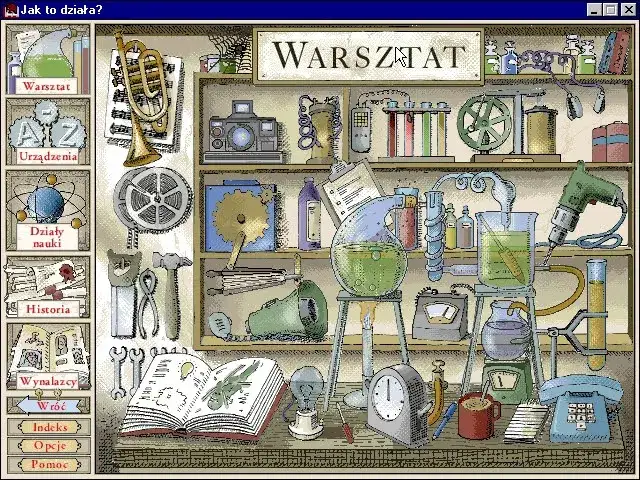This screenshot has height=480, width=640.
Task: Open the Wynalazcy inventors section
Action: point(47,357)
